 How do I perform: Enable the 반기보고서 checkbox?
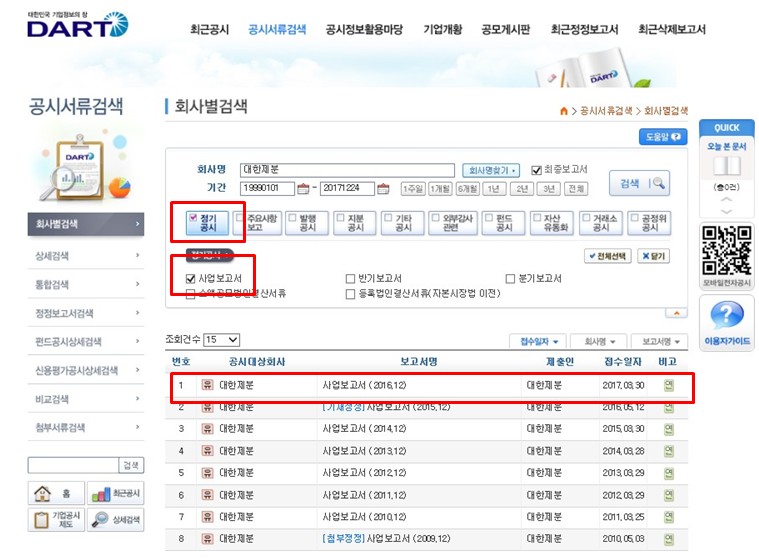tap(350, 278)
